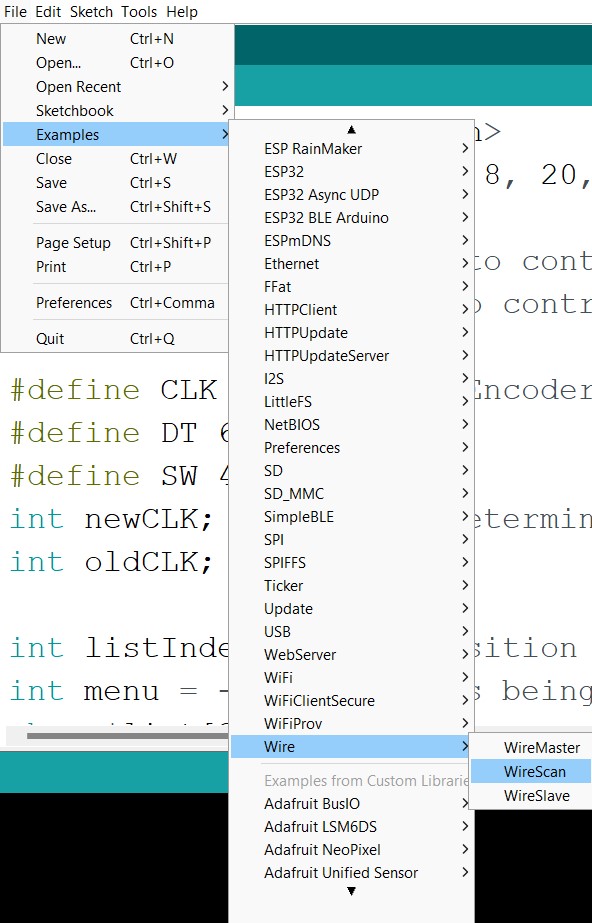592x923 pixels.
Task: Open the Tools menu
Action: 139,12
